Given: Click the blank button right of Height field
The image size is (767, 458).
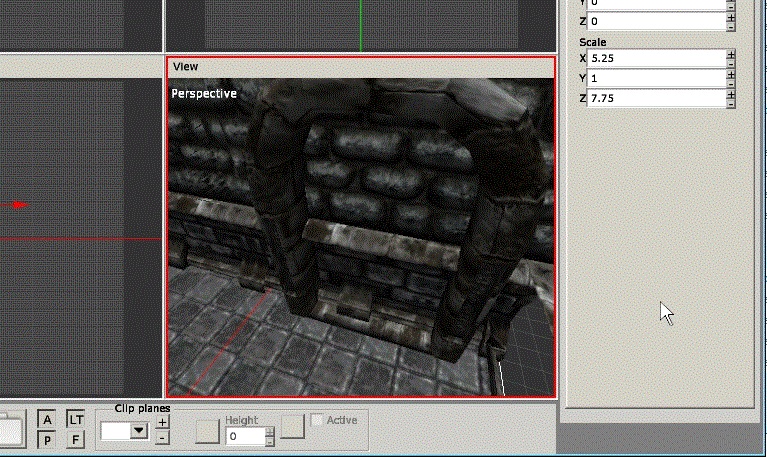Looking at the screenshot, I should click(x=292, y=427).
